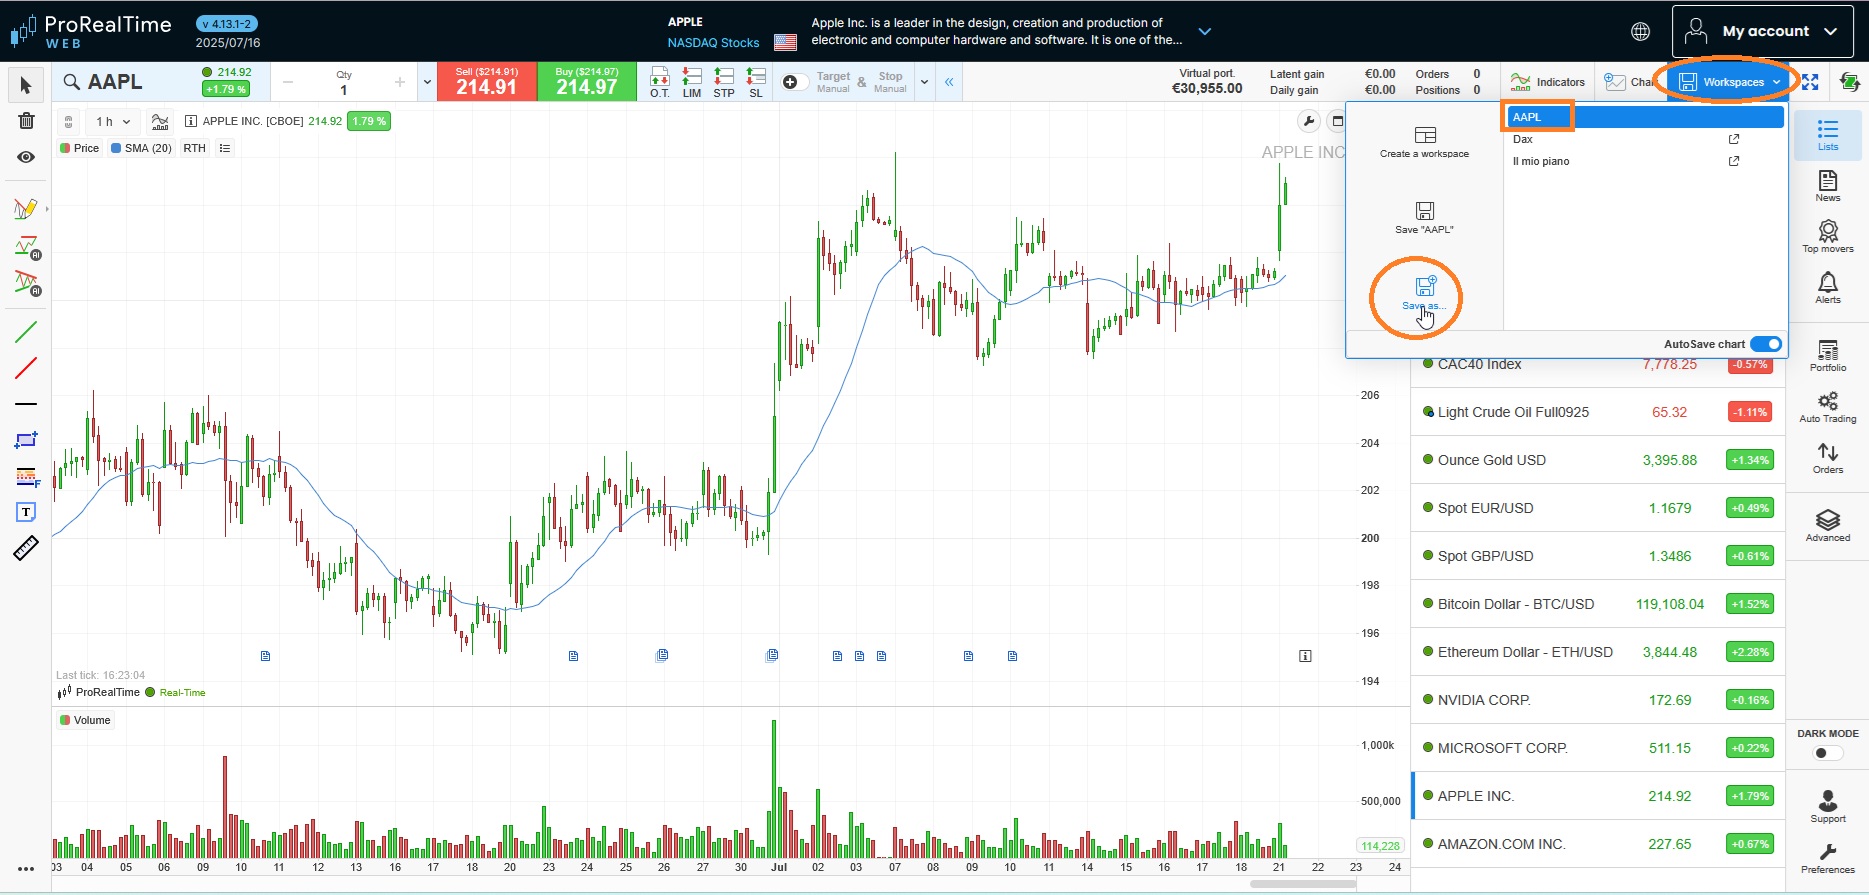
Task: Open the pencil drawing tools icon
Action: pyautogui.click(x=26, y=209)
